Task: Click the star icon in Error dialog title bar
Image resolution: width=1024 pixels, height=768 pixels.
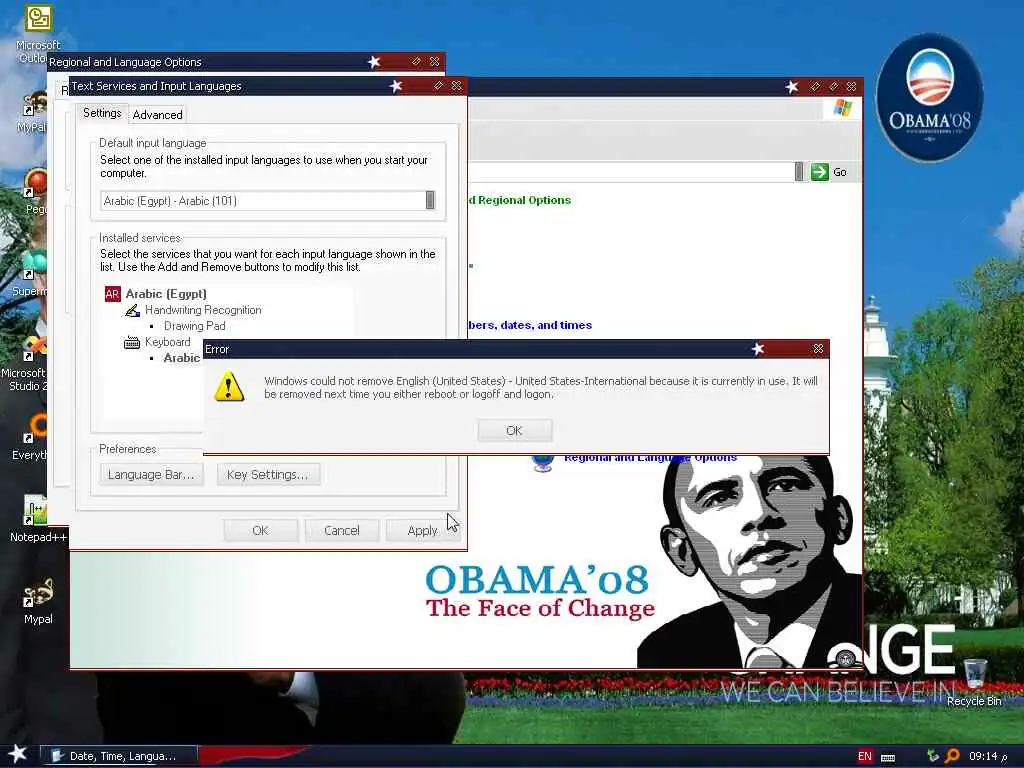Action: 758,349
